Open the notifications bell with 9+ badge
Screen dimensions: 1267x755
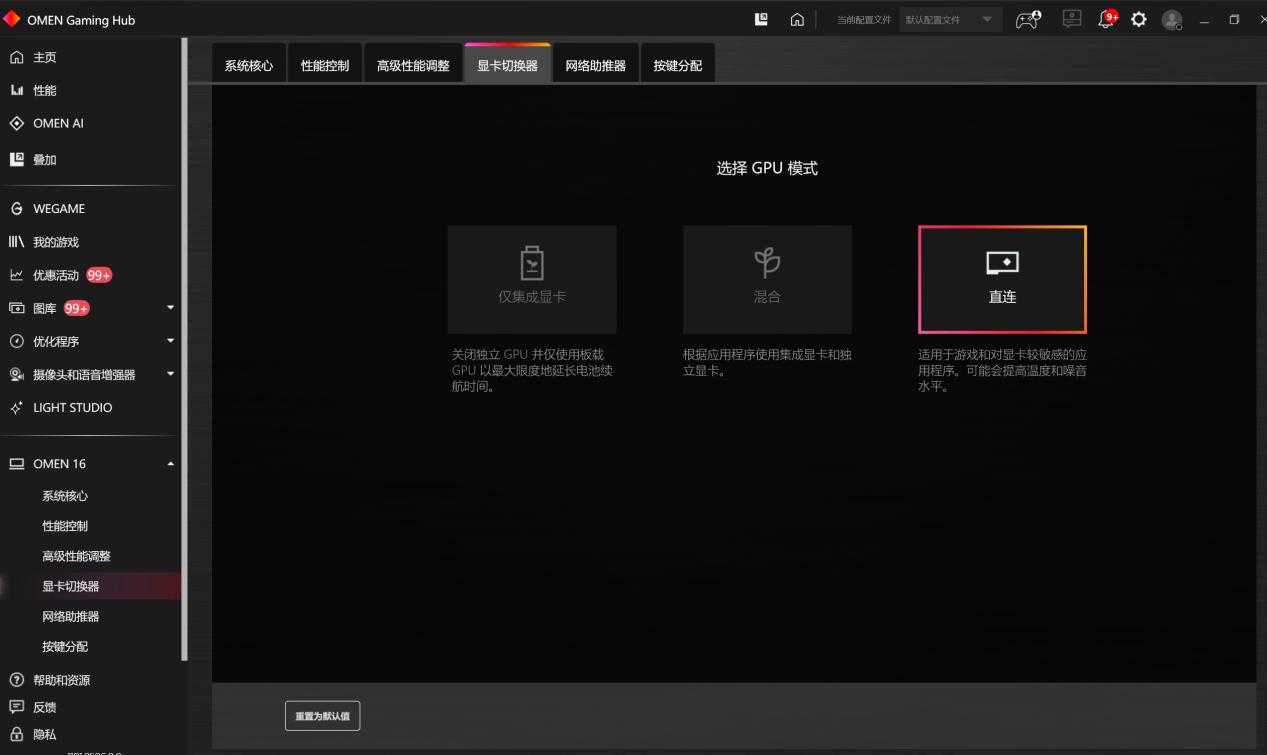click(1105, 19)
